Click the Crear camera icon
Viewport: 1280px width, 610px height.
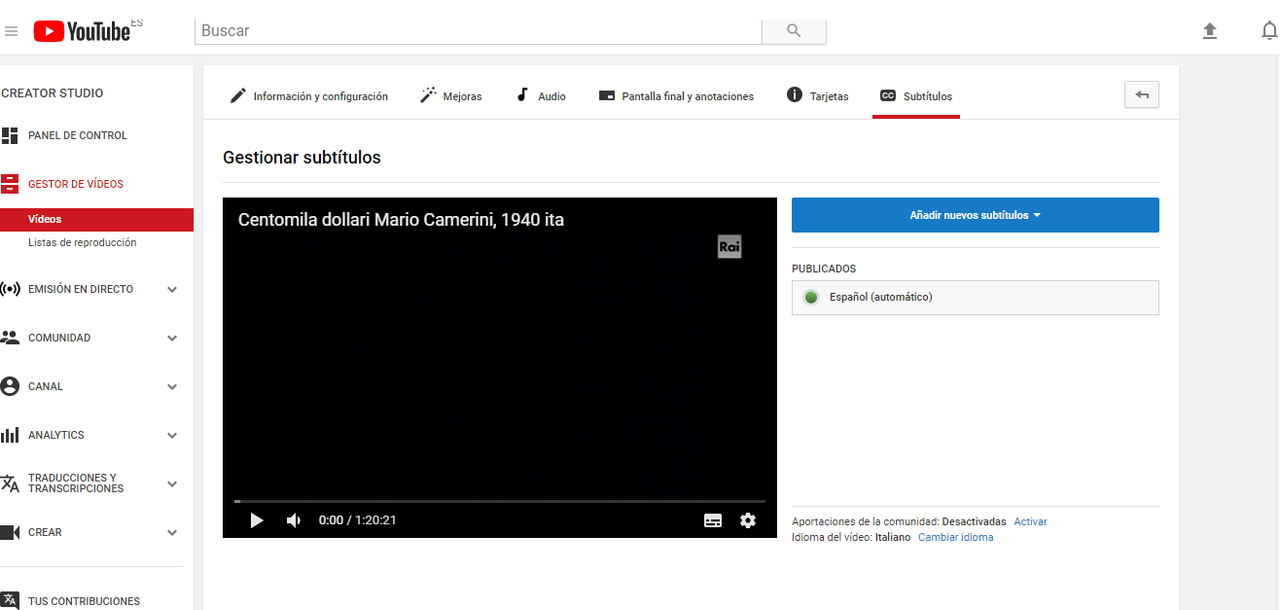10,532
